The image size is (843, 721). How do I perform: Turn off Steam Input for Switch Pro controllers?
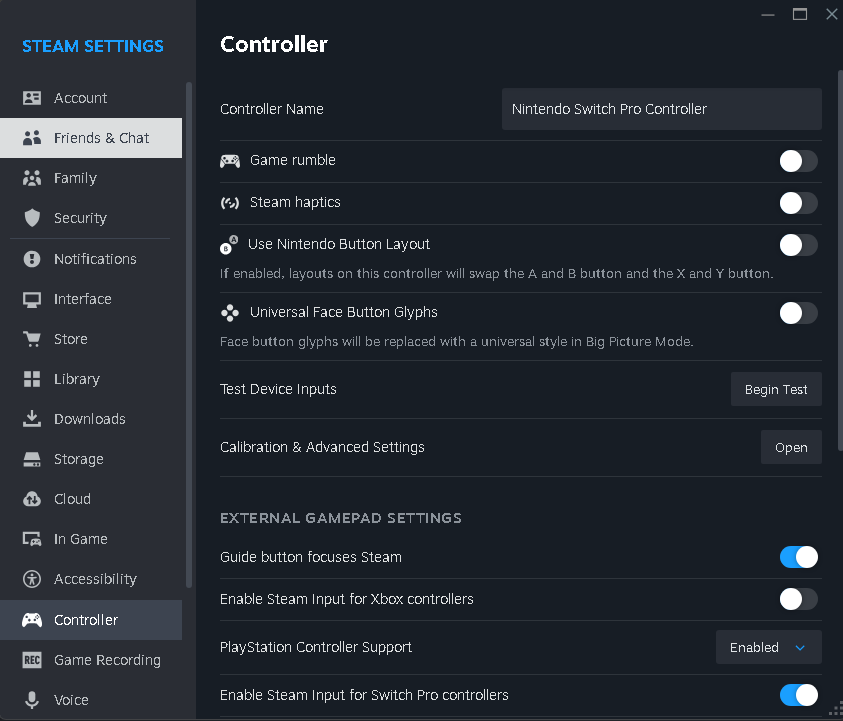point(798,695)
